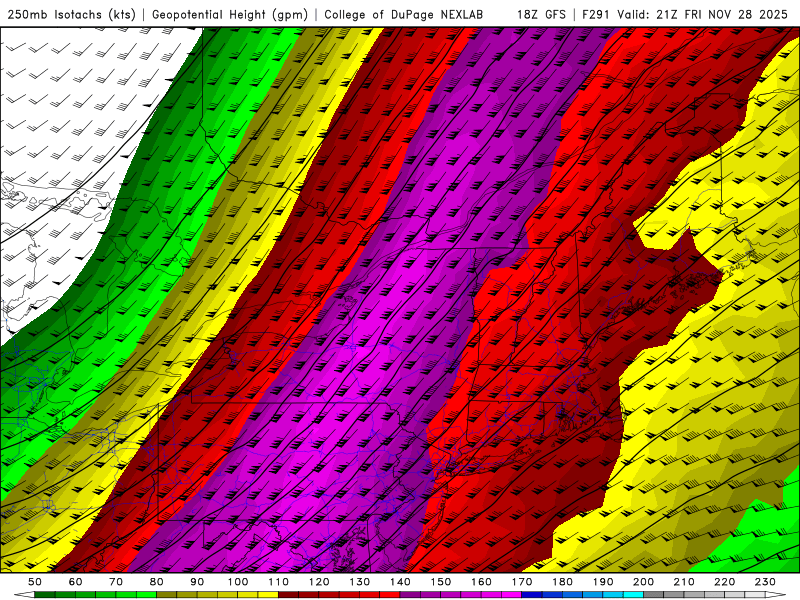Click the dark blue swatch right of 170
Viewport: 800px width, 600px height.
532,594
